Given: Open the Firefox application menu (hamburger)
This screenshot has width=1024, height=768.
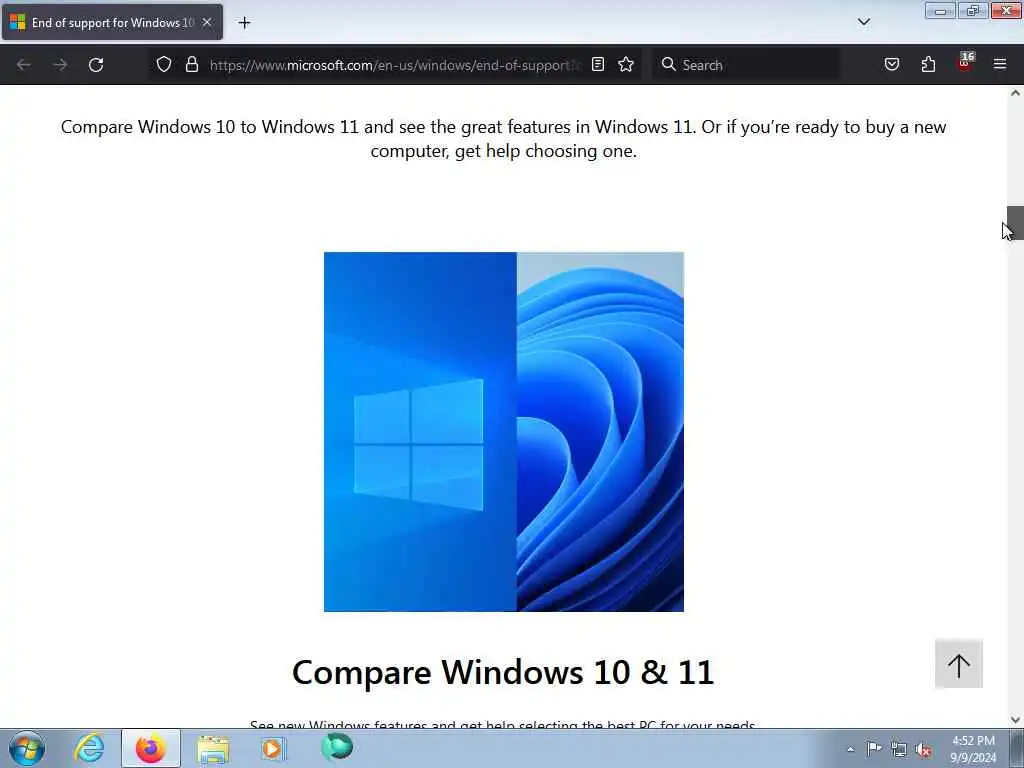Looking at the screenshot, I should click(1000, 64).
